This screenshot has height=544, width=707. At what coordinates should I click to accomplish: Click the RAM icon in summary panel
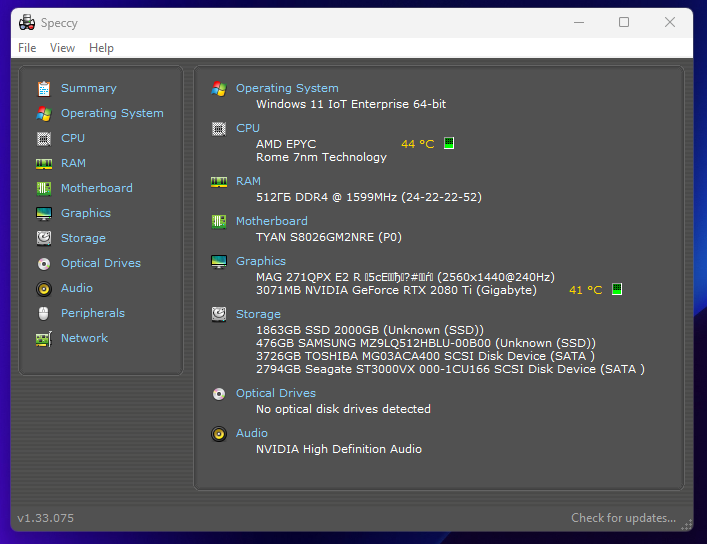219,182
